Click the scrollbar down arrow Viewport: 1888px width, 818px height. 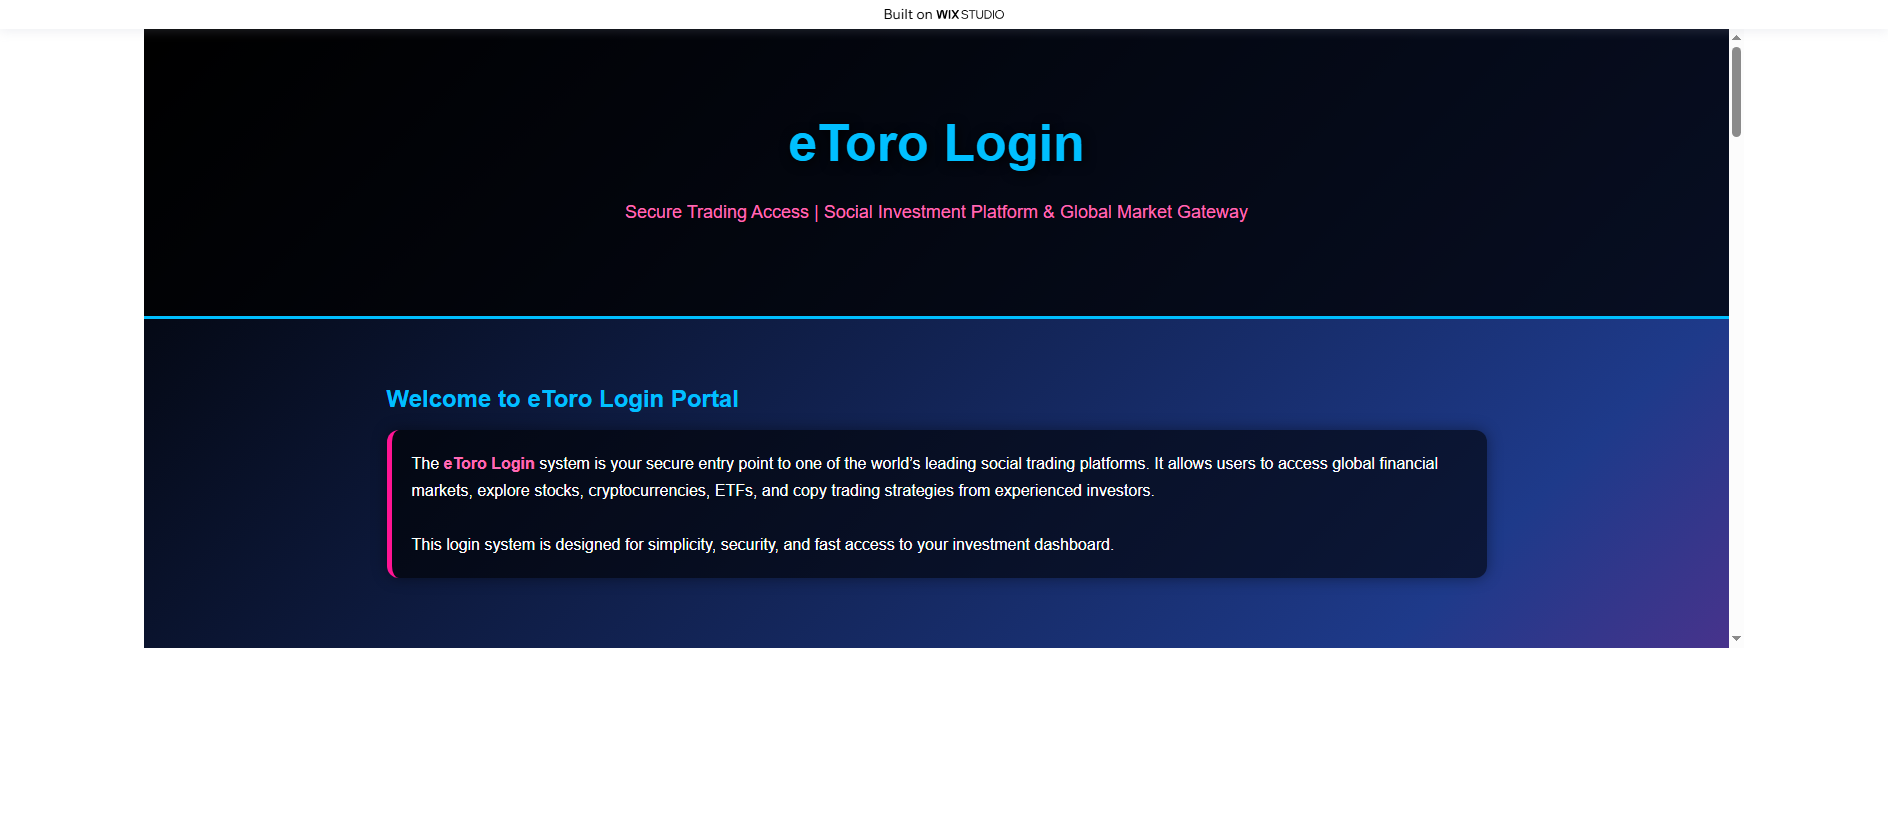(1736, 638)
